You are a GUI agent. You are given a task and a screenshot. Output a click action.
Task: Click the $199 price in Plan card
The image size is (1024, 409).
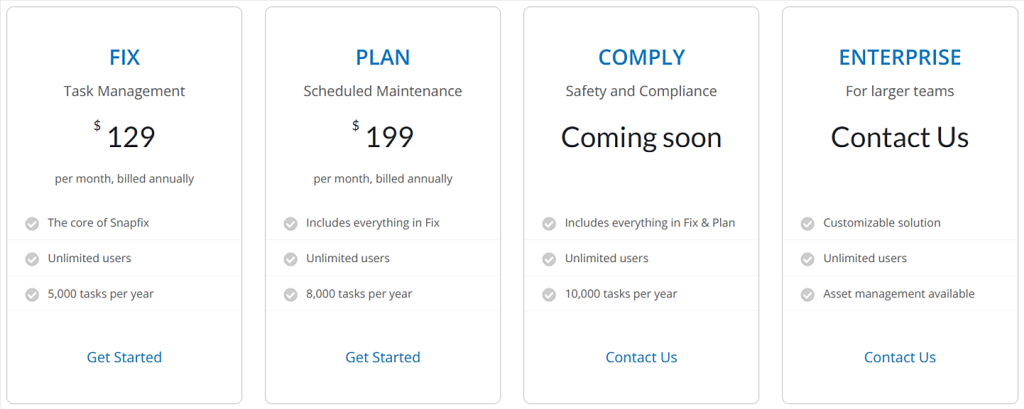388,137
